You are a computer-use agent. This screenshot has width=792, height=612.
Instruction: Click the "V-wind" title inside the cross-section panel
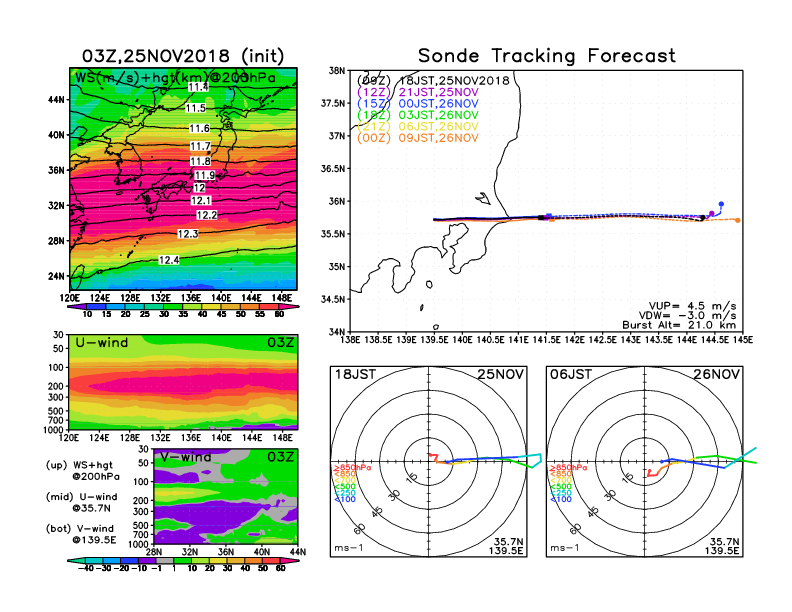(186, 457)
